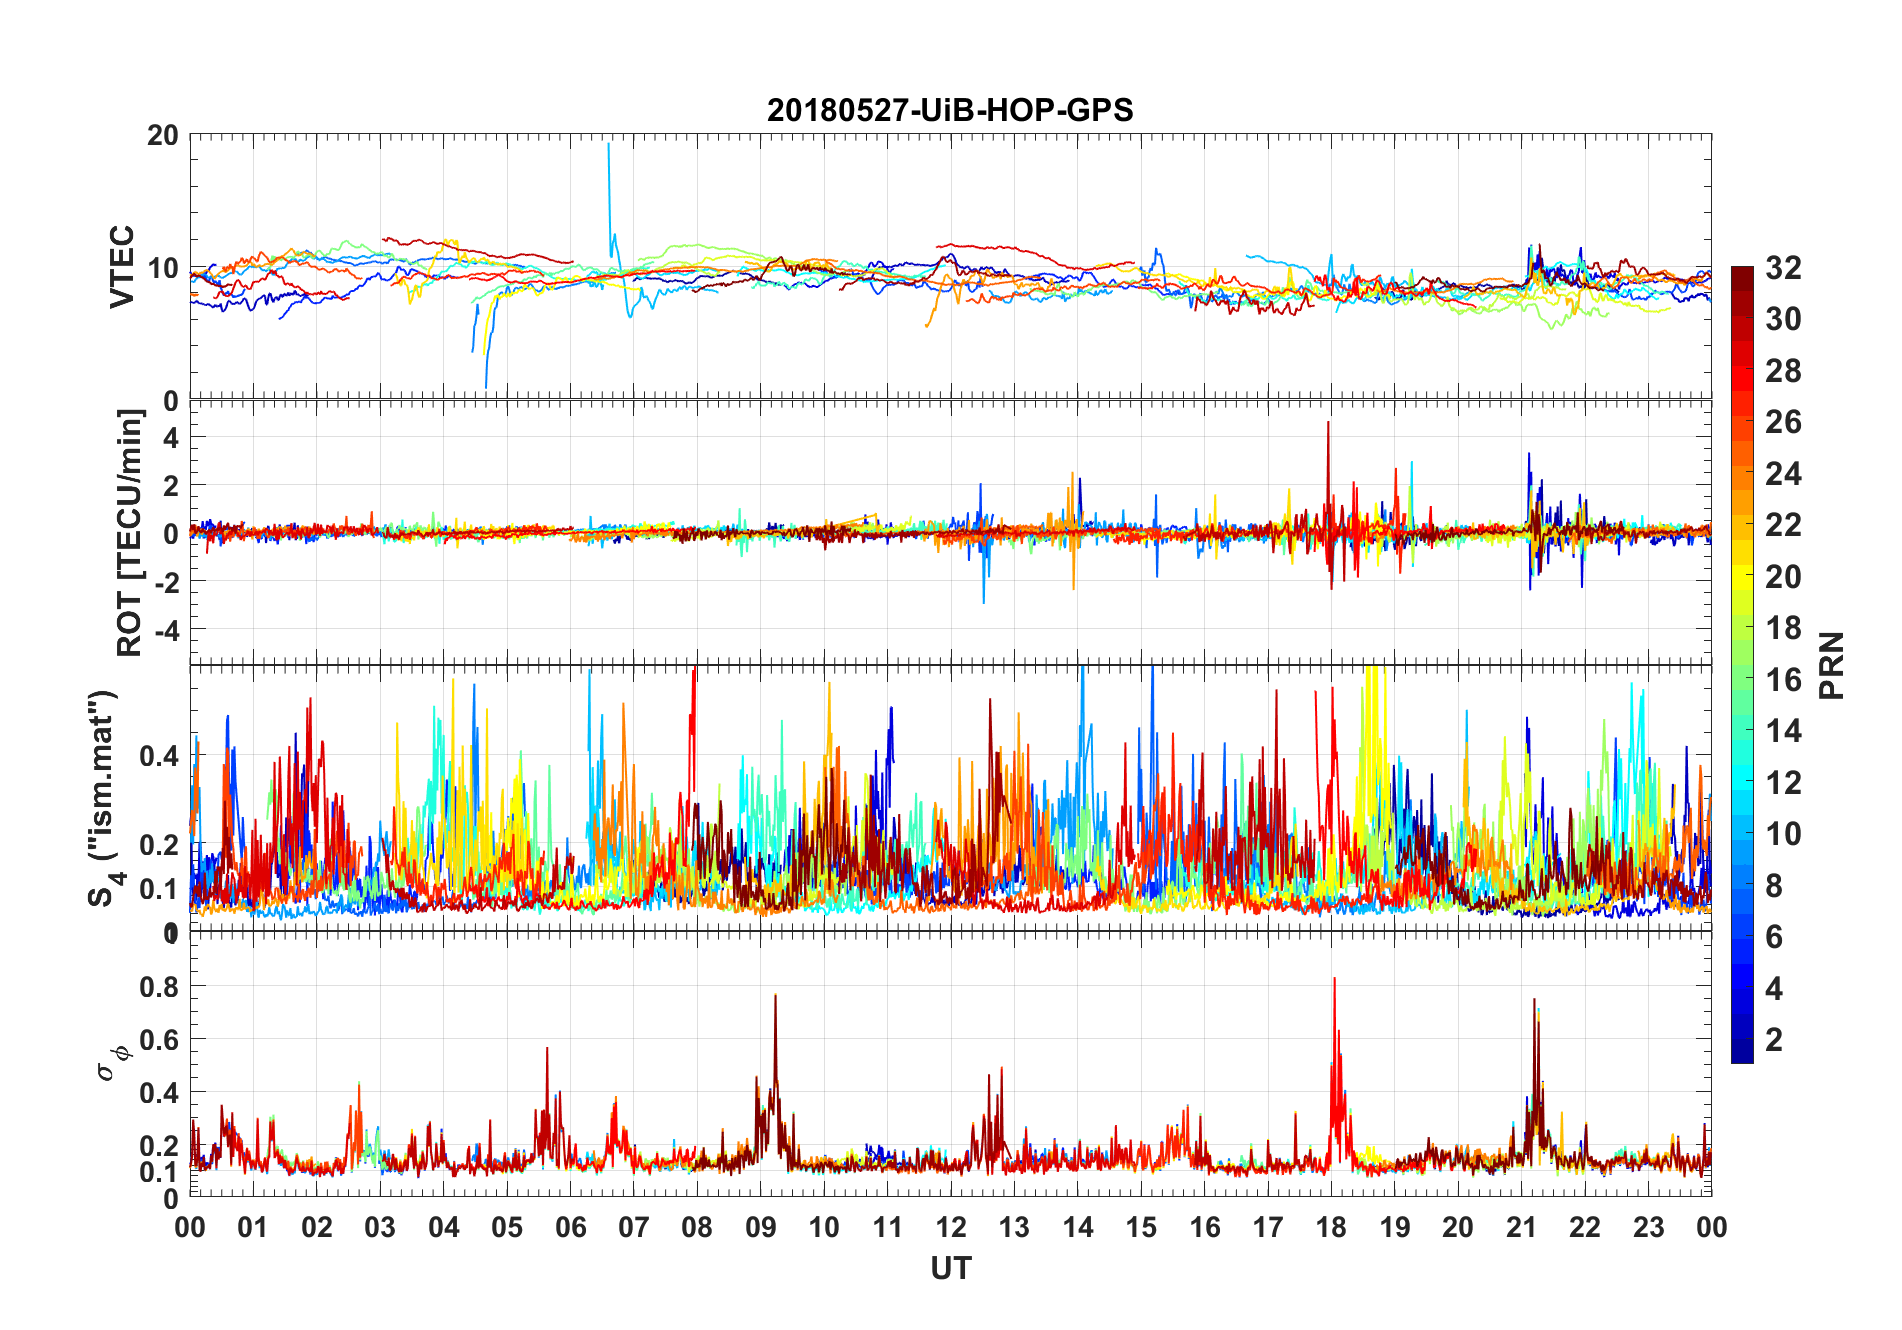Click the sigma phi axis label
The height and width of the screenshot is (1330, 1902).
(113, 1063)
